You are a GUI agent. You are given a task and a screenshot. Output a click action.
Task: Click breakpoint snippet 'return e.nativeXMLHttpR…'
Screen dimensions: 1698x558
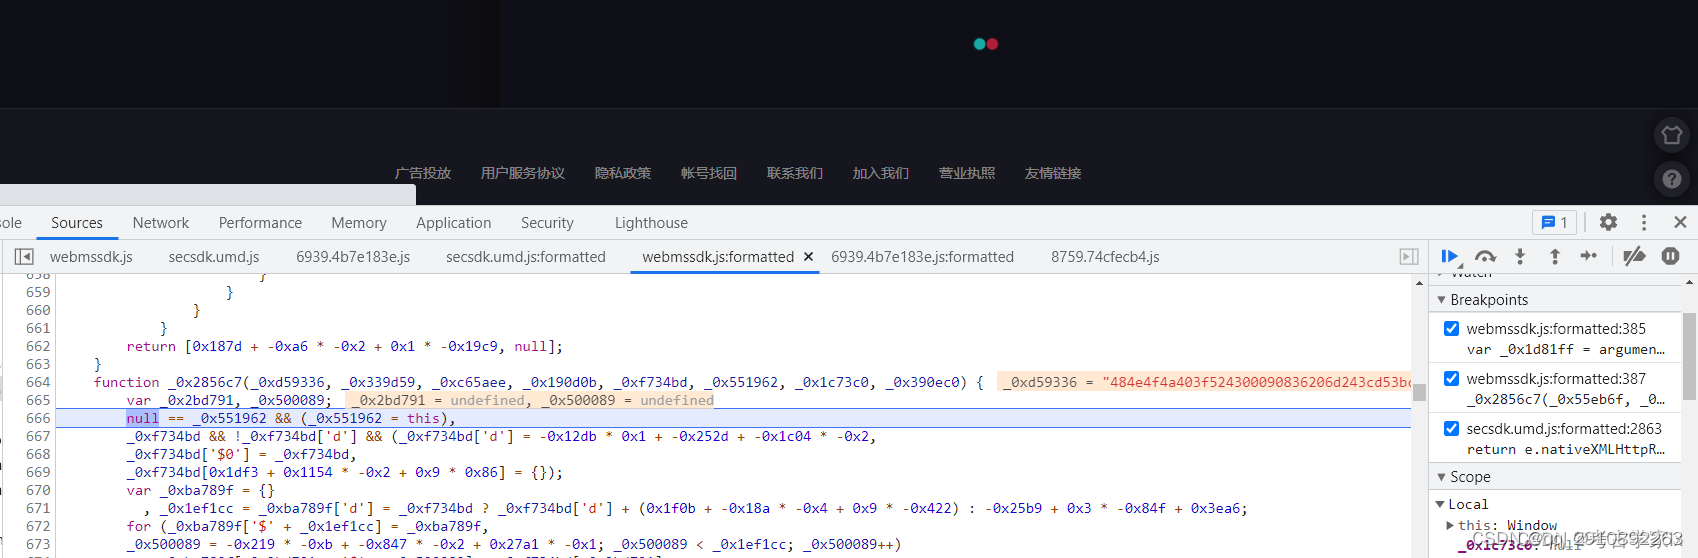tap(1565, 449)
